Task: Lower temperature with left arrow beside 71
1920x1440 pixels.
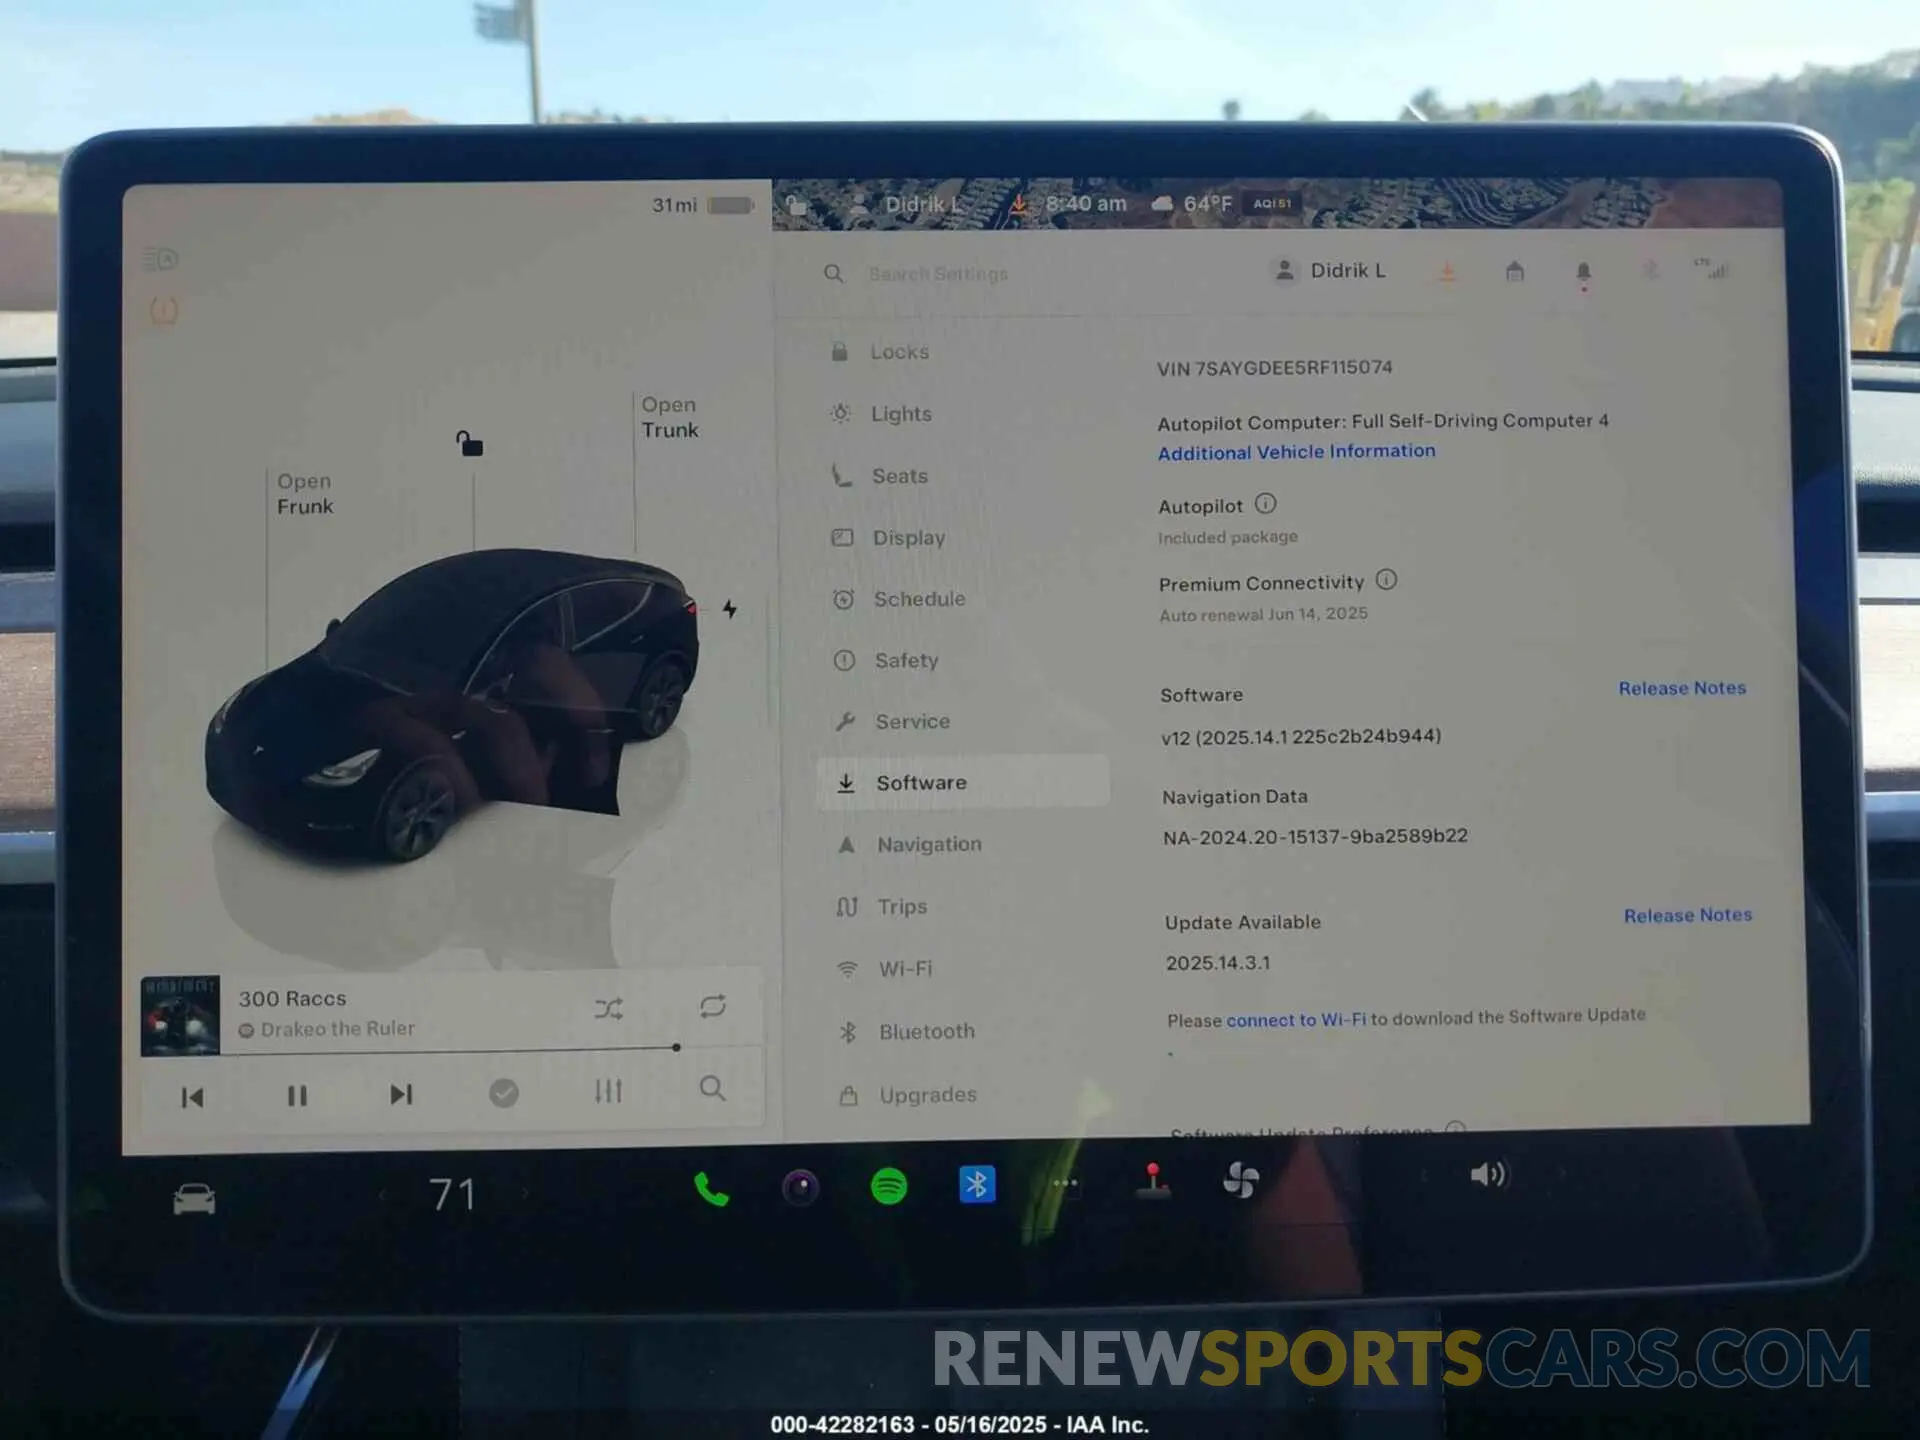Action: [382, 1194]
